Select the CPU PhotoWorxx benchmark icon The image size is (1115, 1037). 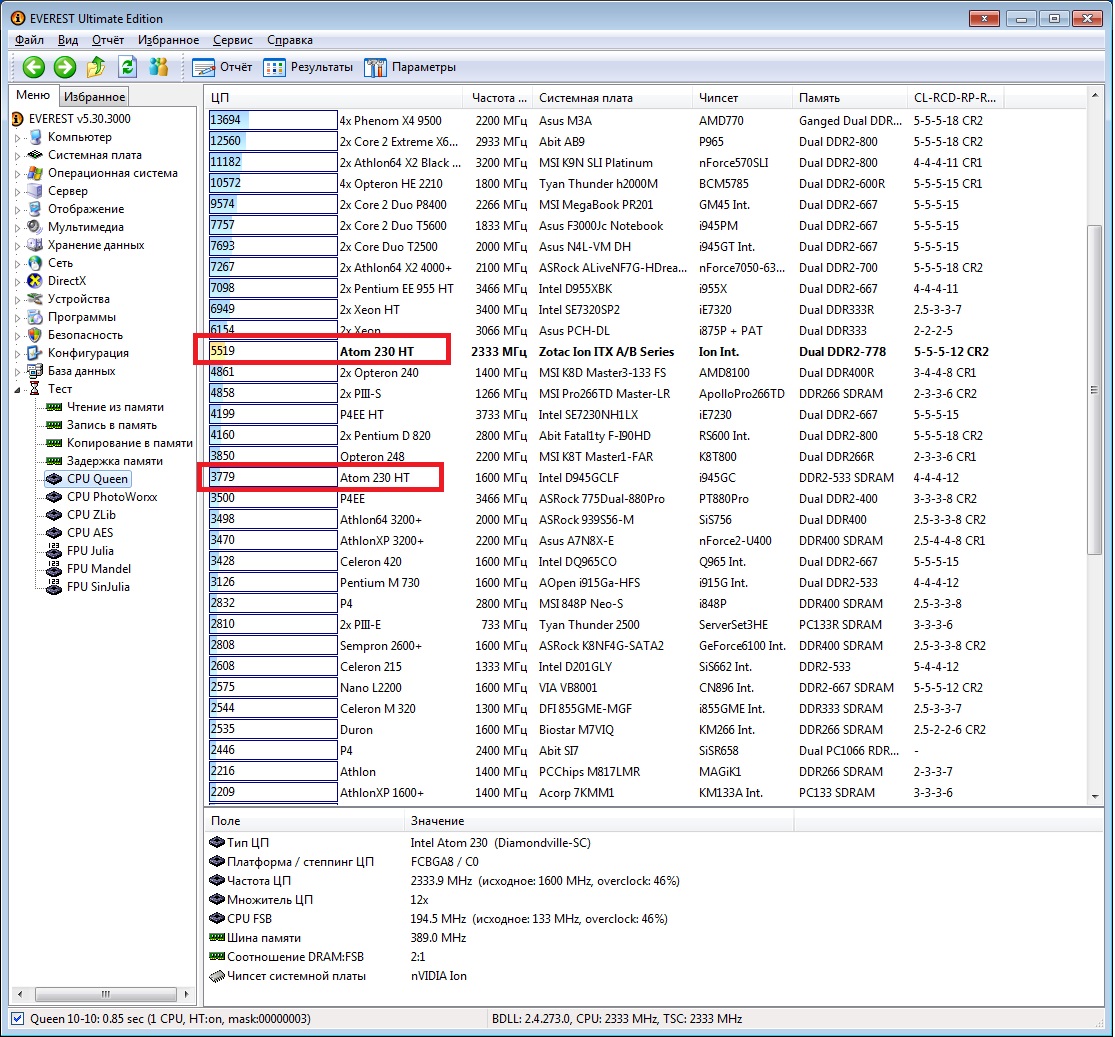54,496
